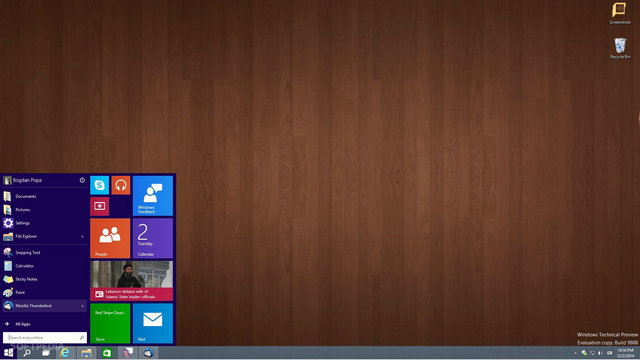Screen dimensions: 640x360
Task: Select the Screenshots desktop folder icon
Action: tap(620, 13)
